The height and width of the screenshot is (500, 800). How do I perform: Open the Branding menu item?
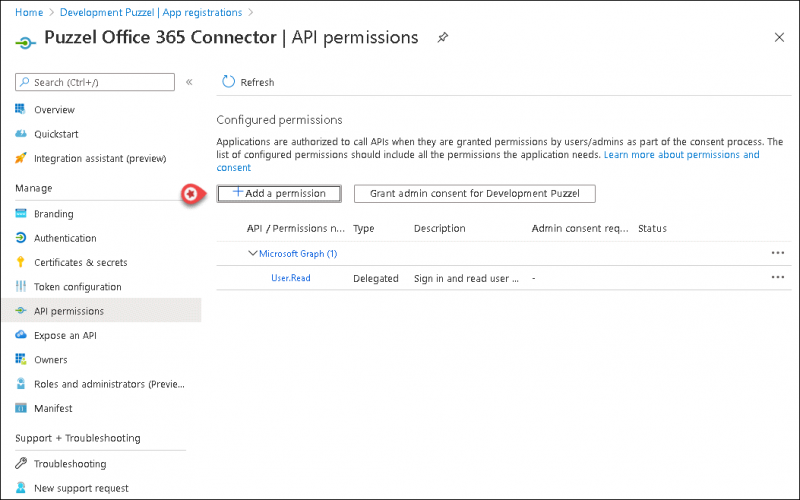click(53, 214)
